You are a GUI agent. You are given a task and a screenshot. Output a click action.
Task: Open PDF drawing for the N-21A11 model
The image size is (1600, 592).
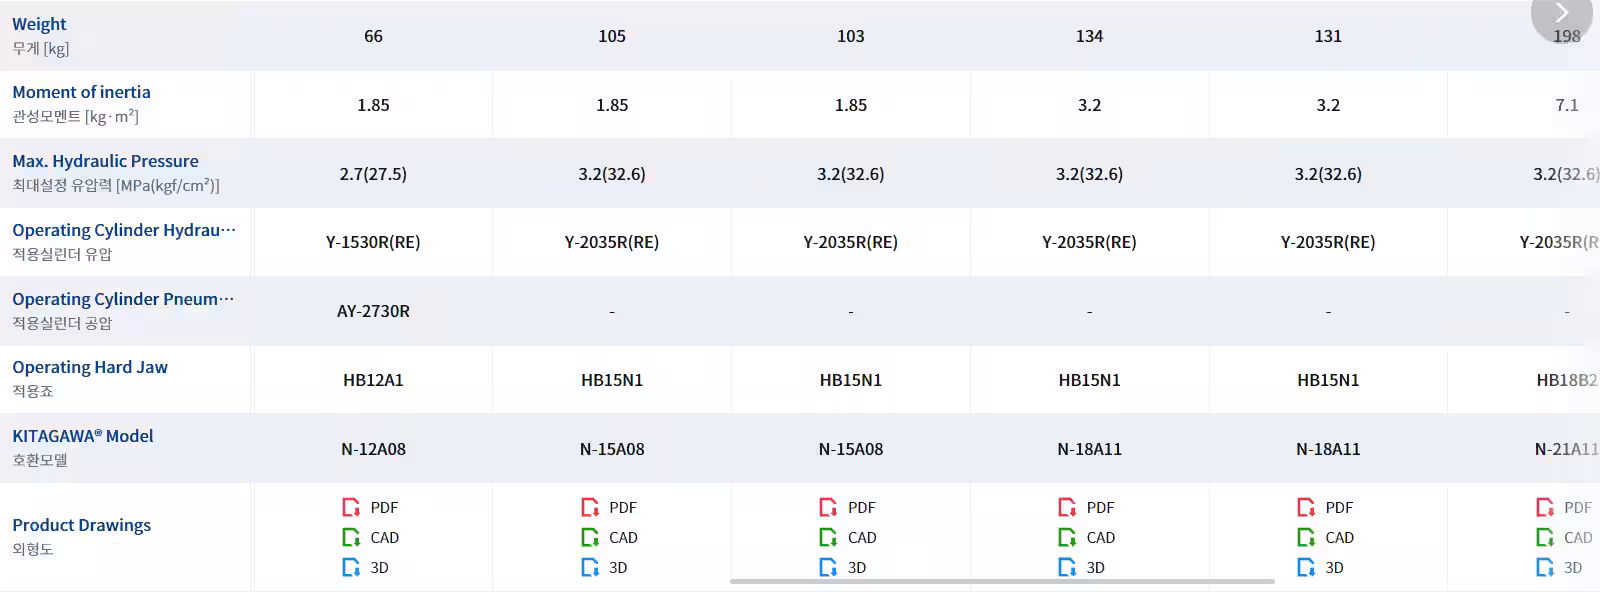(1564, 507)
